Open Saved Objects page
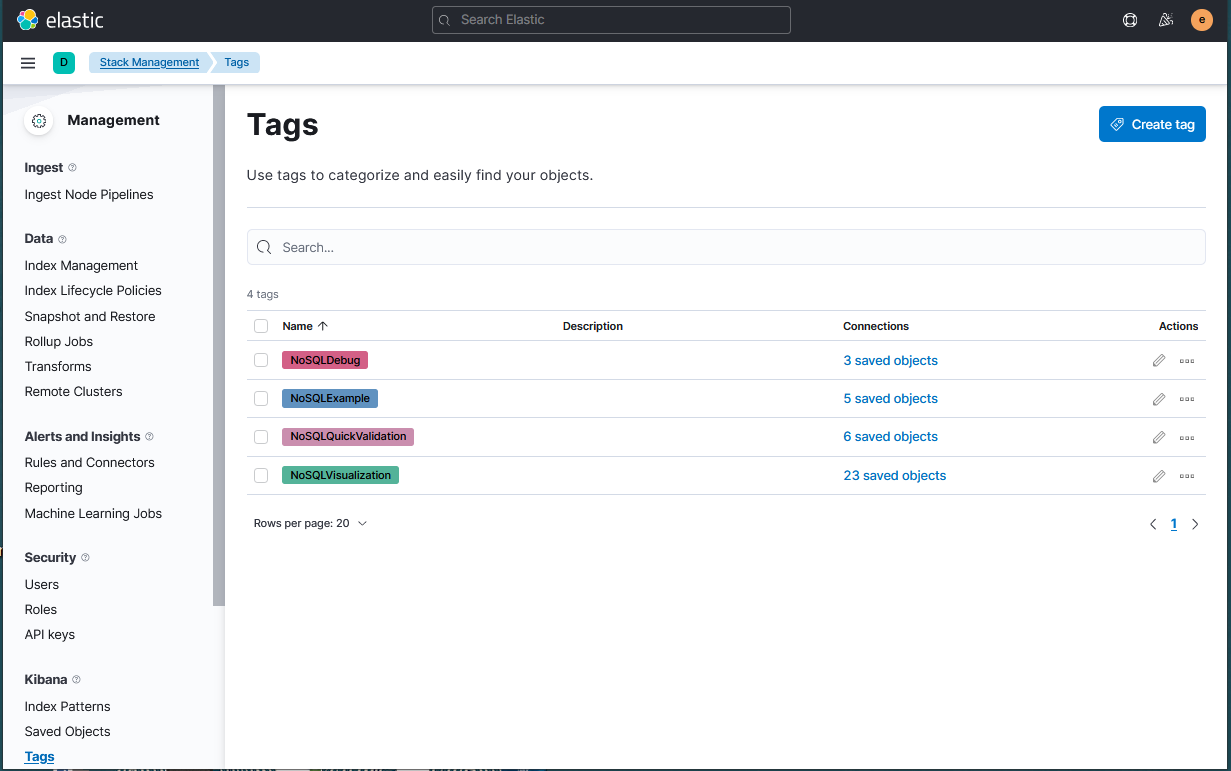This screenshot has width=1231, height=771. [68, 732]
